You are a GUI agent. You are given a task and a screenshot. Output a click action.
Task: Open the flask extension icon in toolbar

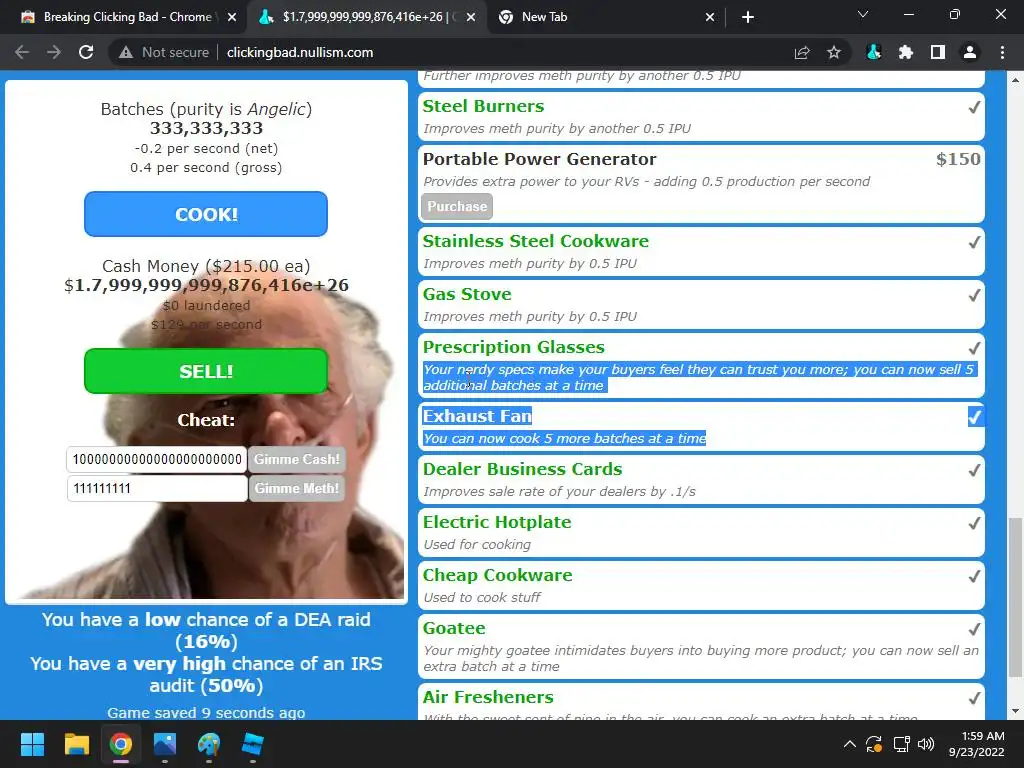click(874, 52)
